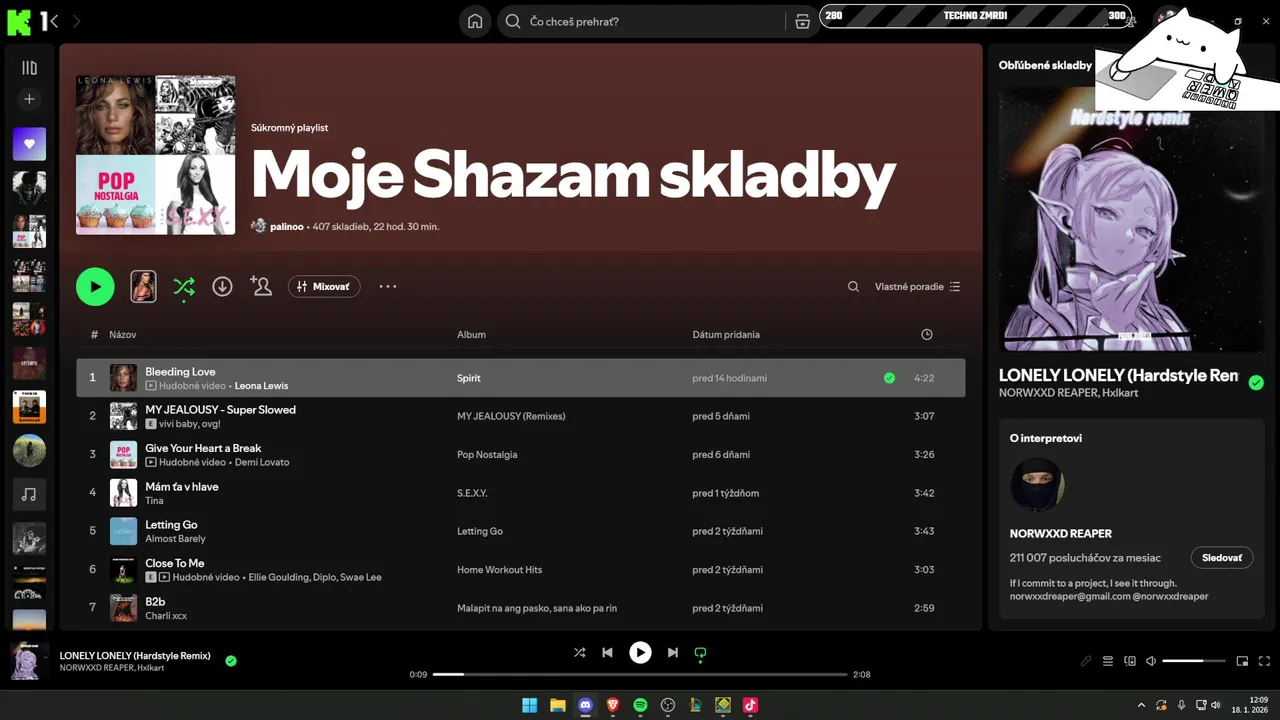The image size is (1280, 720).
Task: Mute audio with the speaker icon
Action: click(1151, 661)
